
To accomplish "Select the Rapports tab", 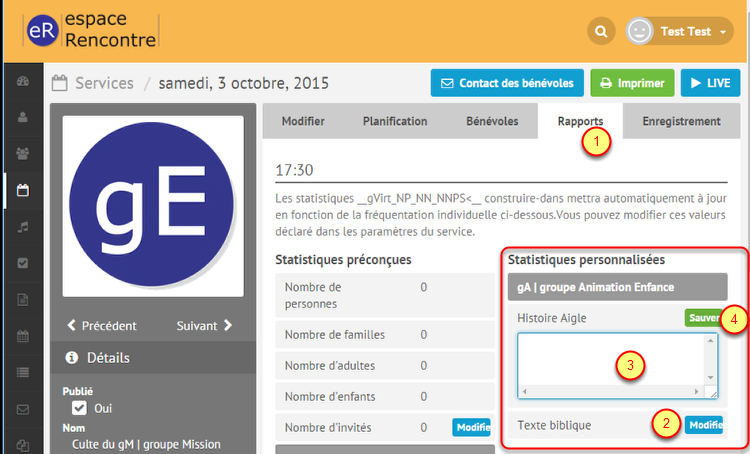I will tap(580, 122).
